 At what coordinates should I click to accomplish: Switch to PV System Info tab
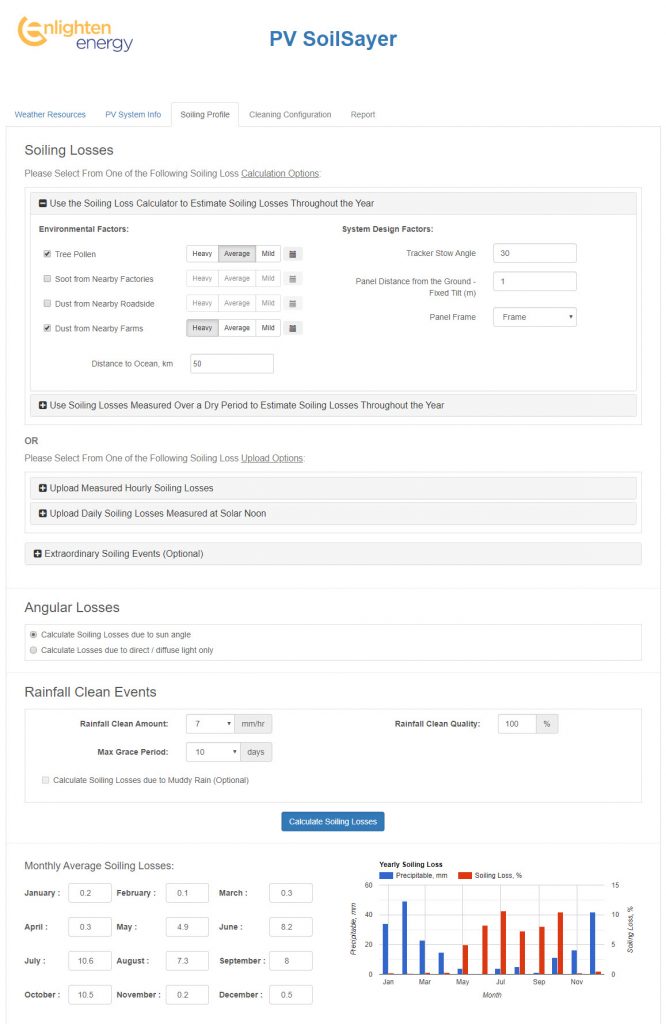point(133,115)
